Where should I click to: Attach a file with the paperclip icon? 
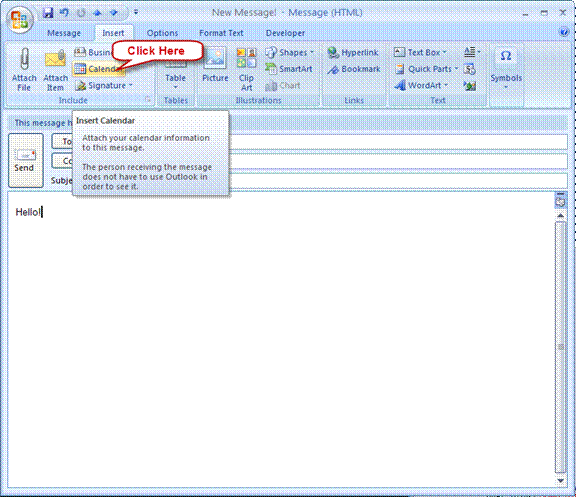coord(24,70)
